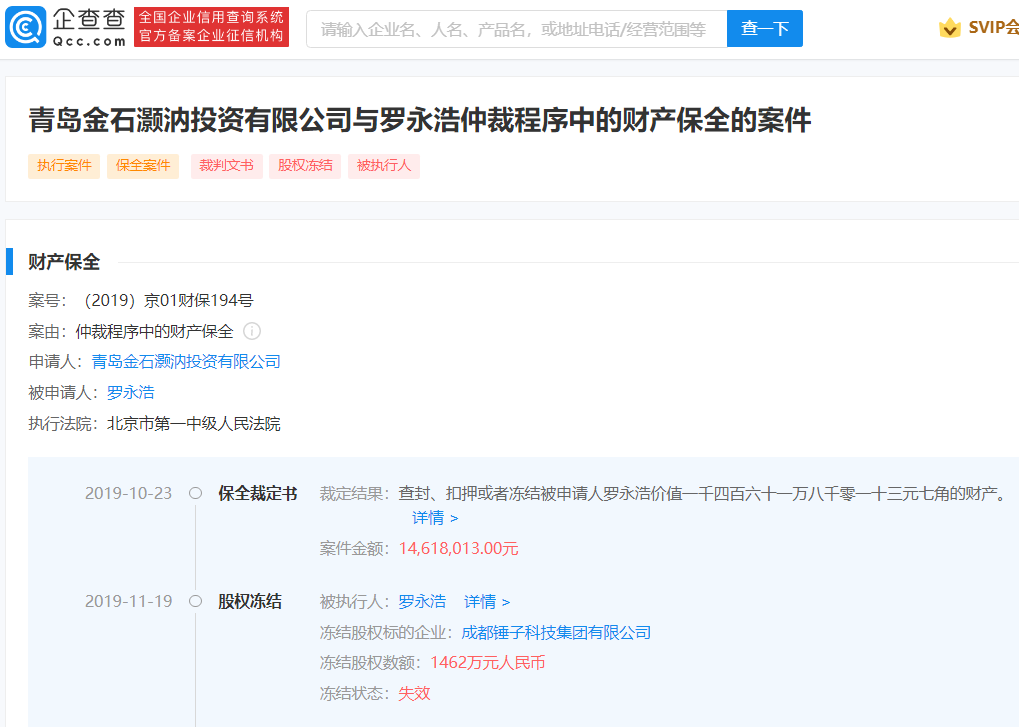Open 详情 link under 保全裁定书 result
This screenshot has height=727, width=1019.
click(435, 518)
